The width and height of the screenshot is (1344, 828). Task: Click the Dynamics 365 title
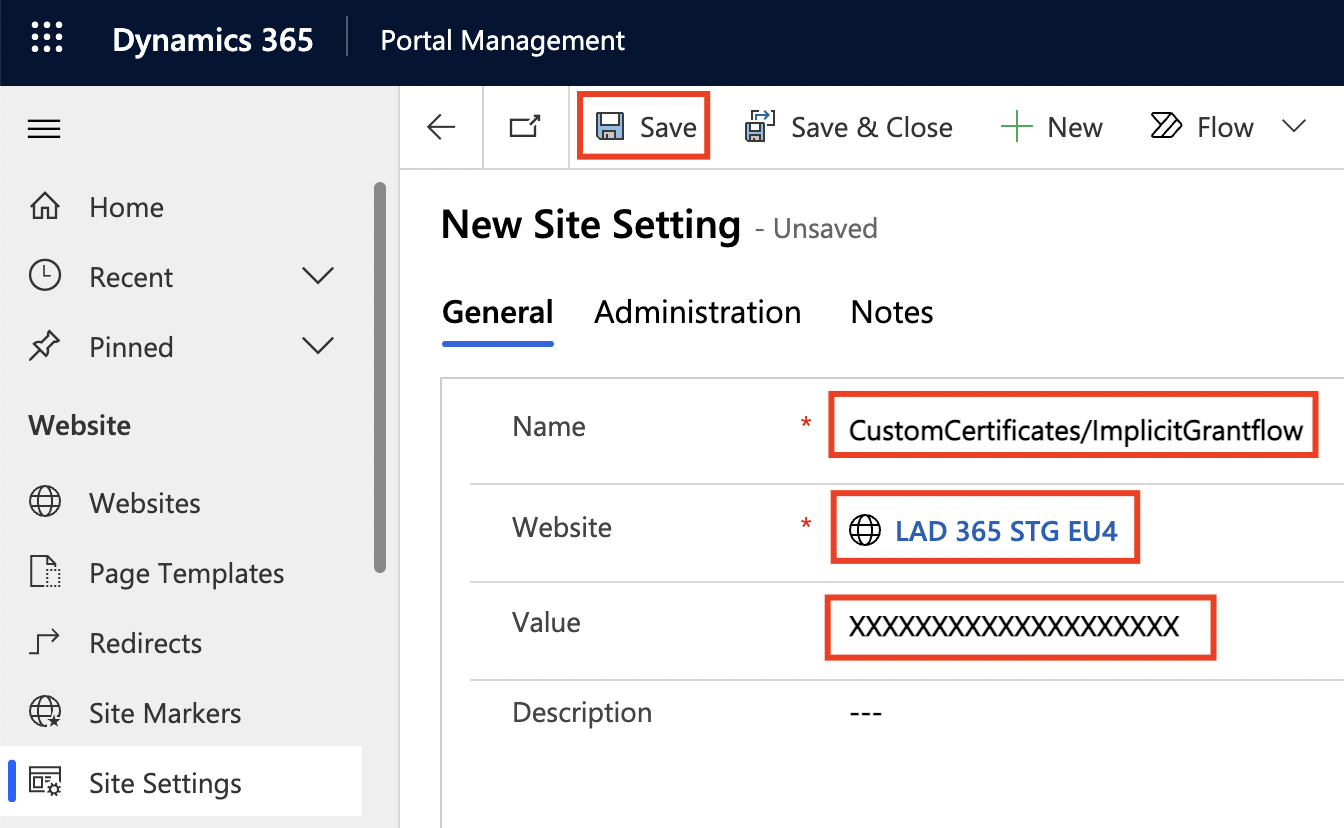click(x=213, y=40)
